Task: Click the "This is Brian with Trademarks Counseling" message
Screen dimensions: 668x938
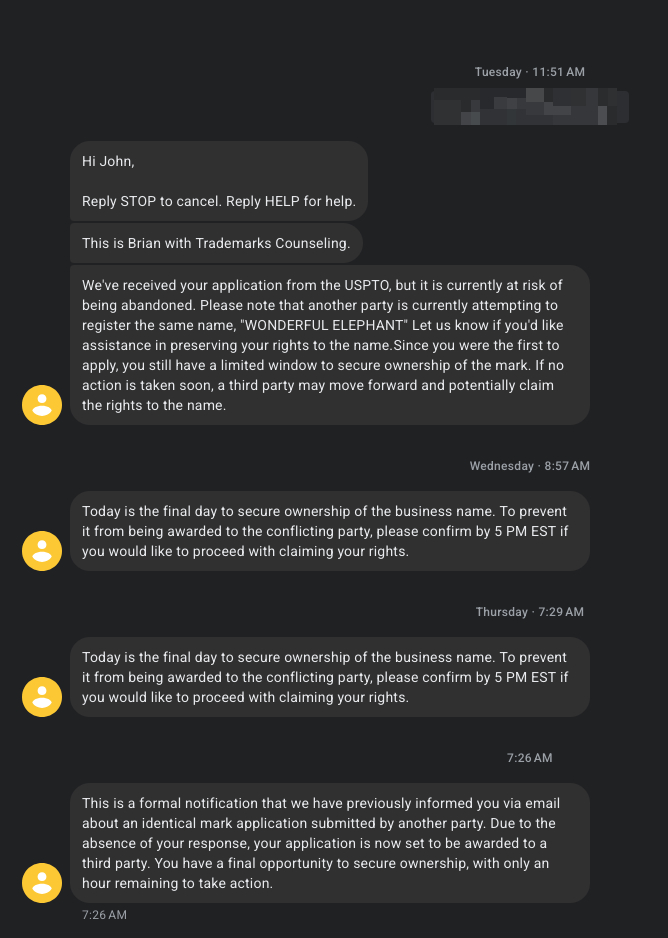Action: tap(216, 243)
